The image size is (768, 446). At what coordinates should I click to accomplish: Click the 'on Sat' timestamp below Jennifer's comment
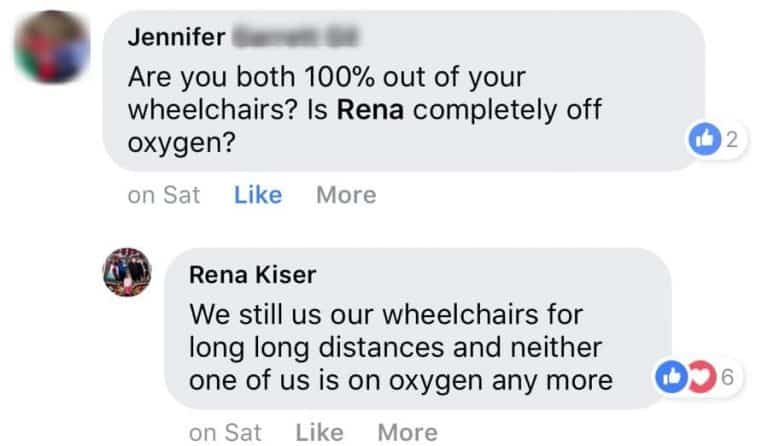click(164, 195)
